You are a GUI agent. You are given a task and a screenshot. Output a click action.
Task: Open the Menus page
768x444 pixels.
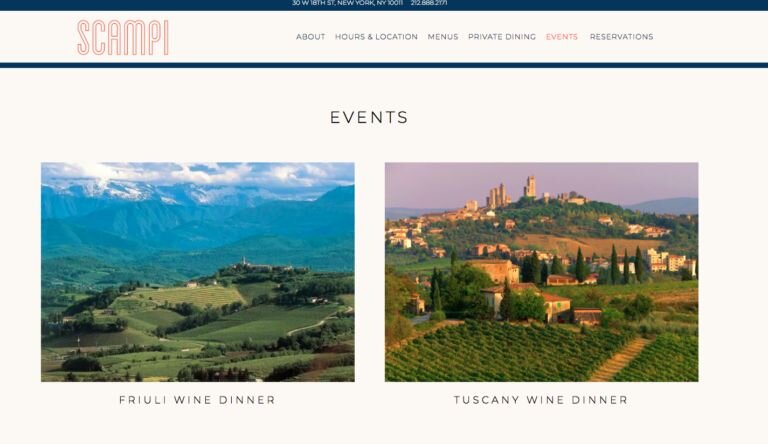coord(443,37)
